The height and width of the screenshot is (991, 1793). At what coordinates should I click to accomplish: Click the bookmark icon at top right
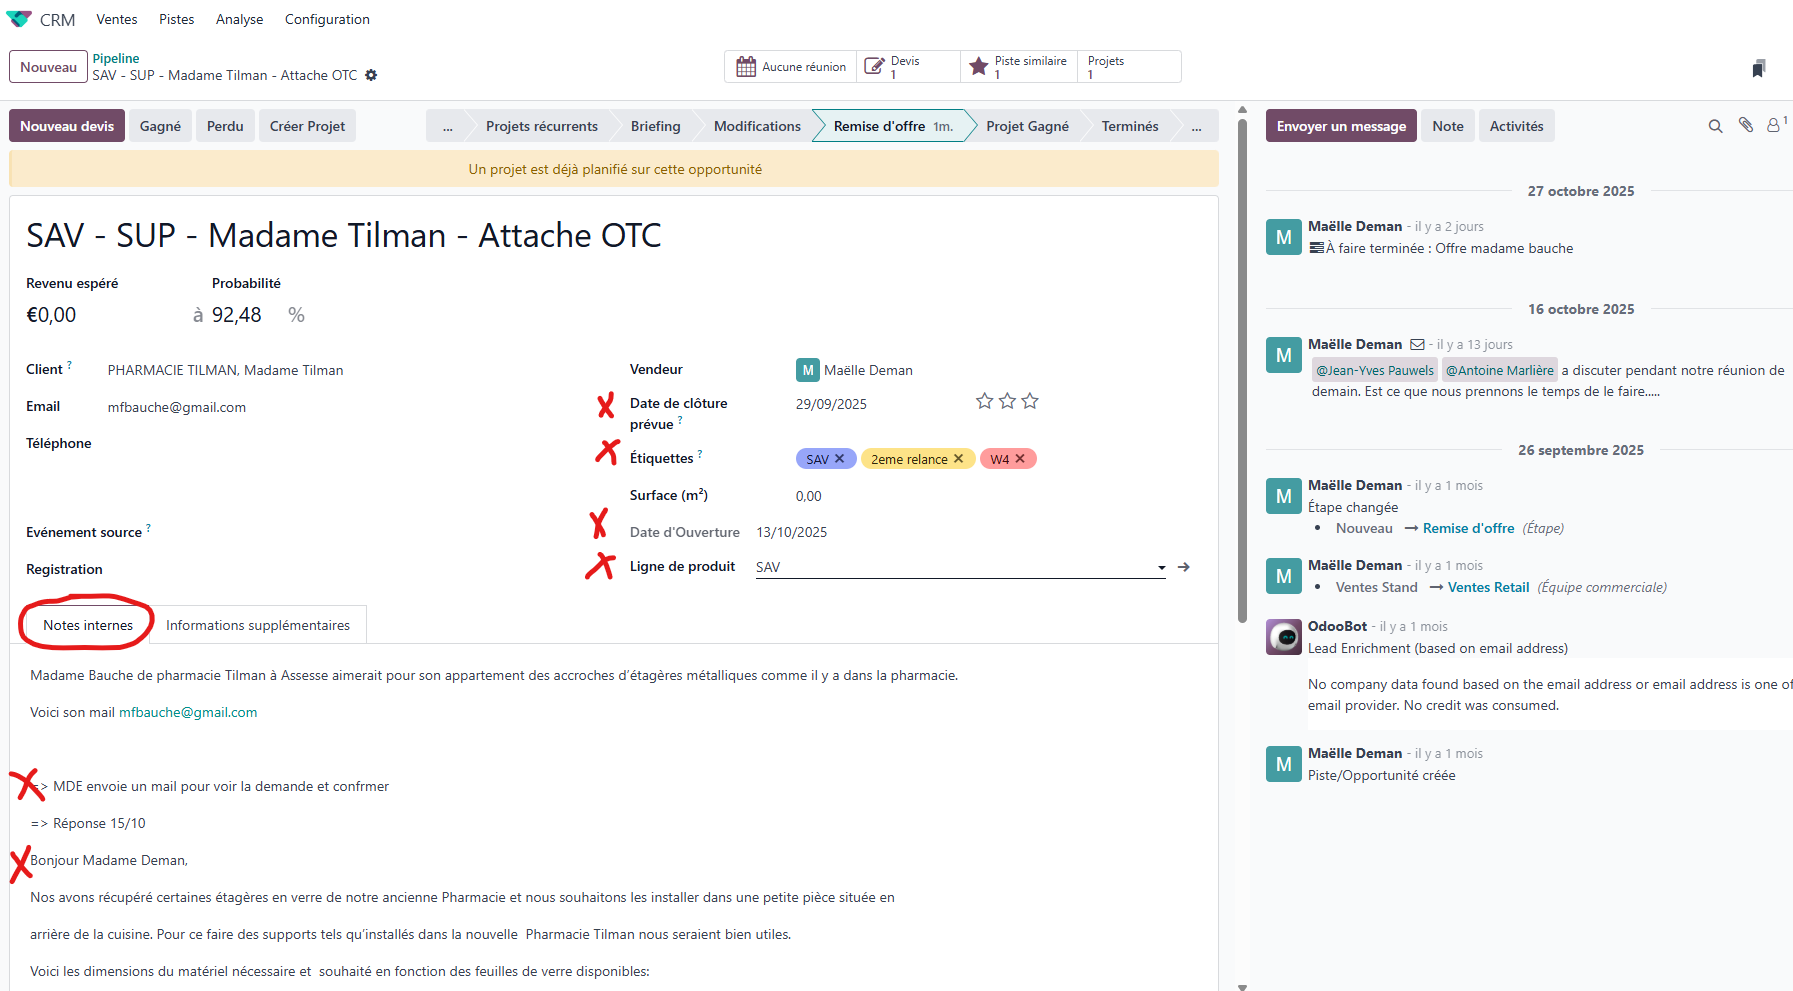click(1758, 68)
